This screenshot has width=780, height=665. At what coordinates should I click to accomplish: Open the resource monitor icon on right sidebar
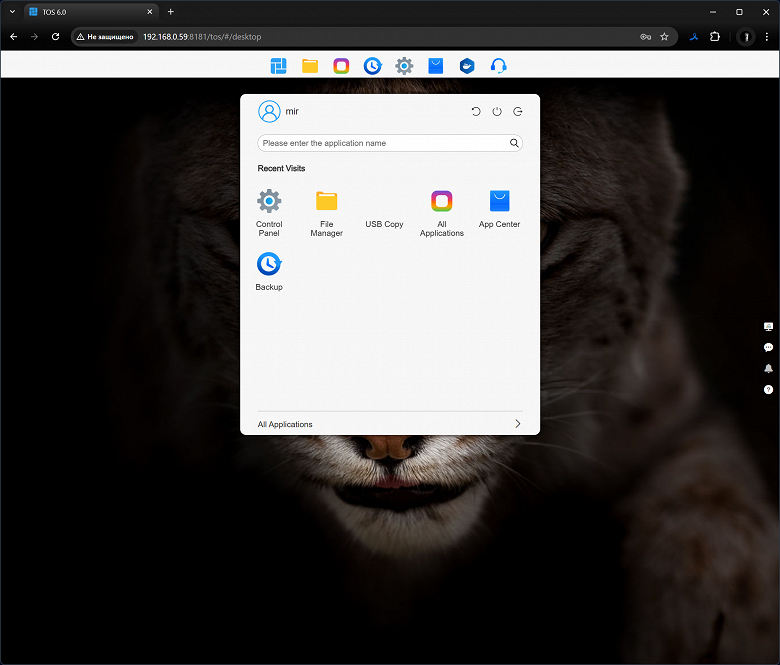coord(769,327)
